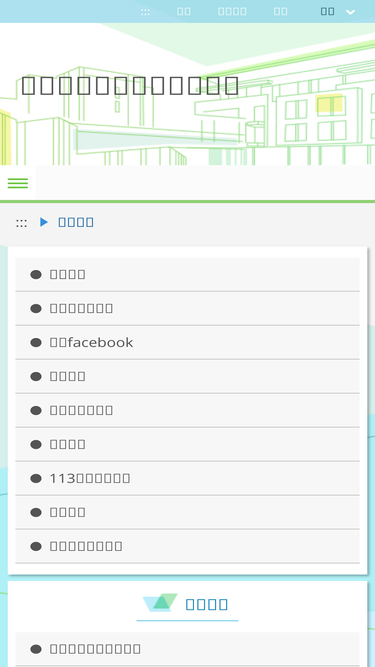Open the facebook link in the list
This screenshot has width=375, height=667.
[x=188, y=342]
